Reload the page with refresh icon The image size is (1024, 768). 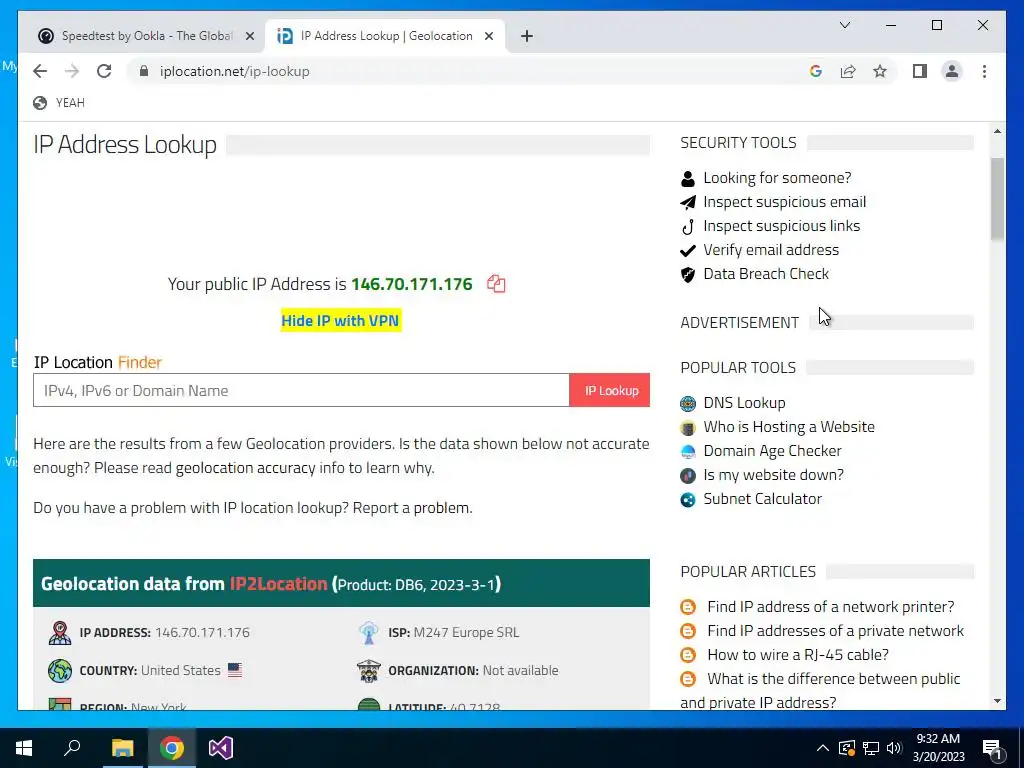click(x=104, y=71)
